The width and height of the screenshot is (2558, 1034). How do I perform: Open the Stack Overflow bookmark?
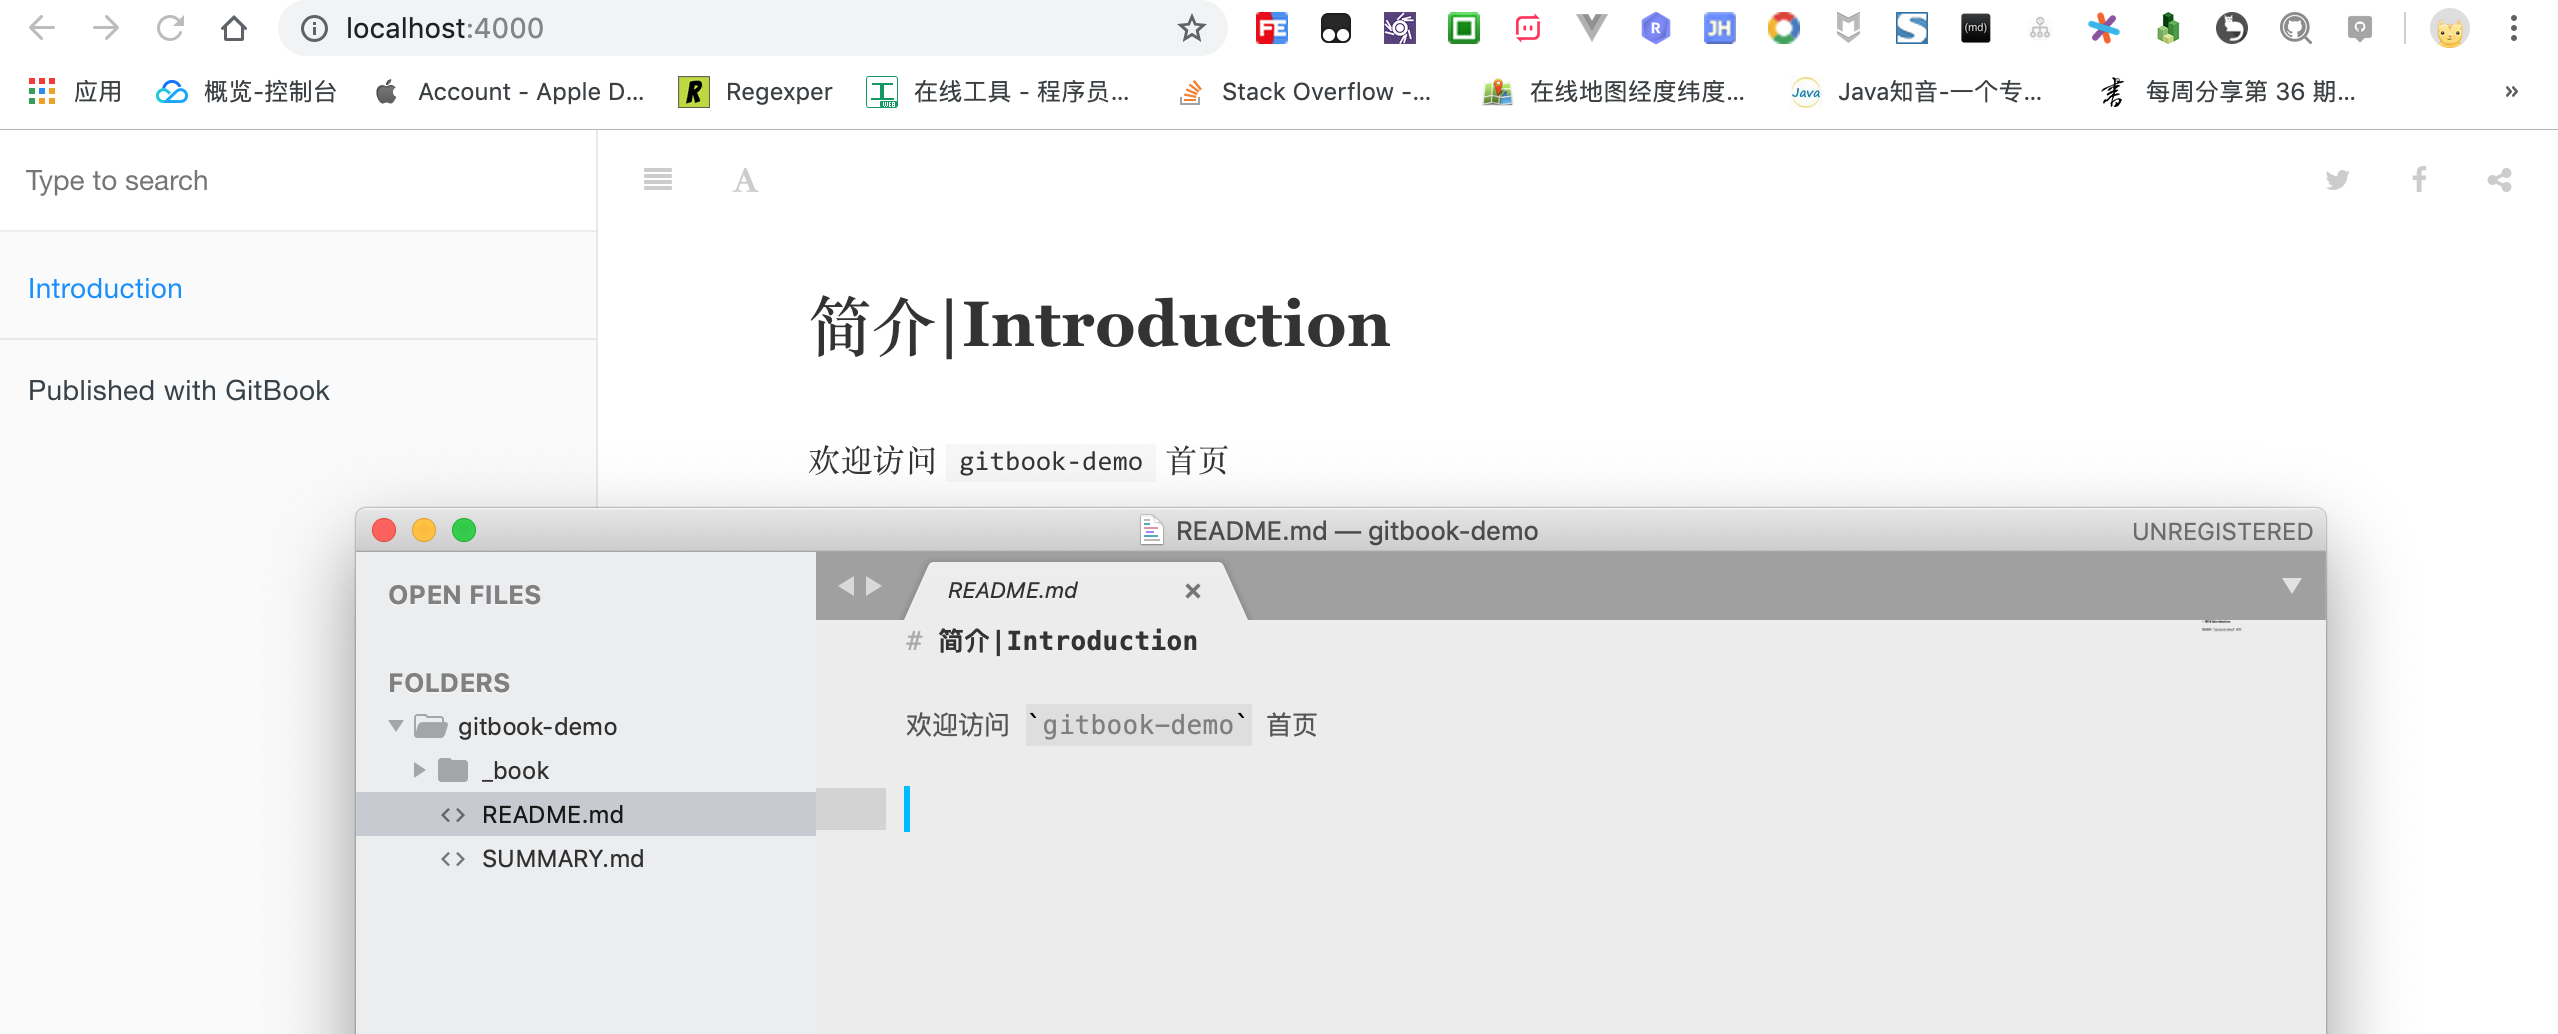(x=1306, y=92)
